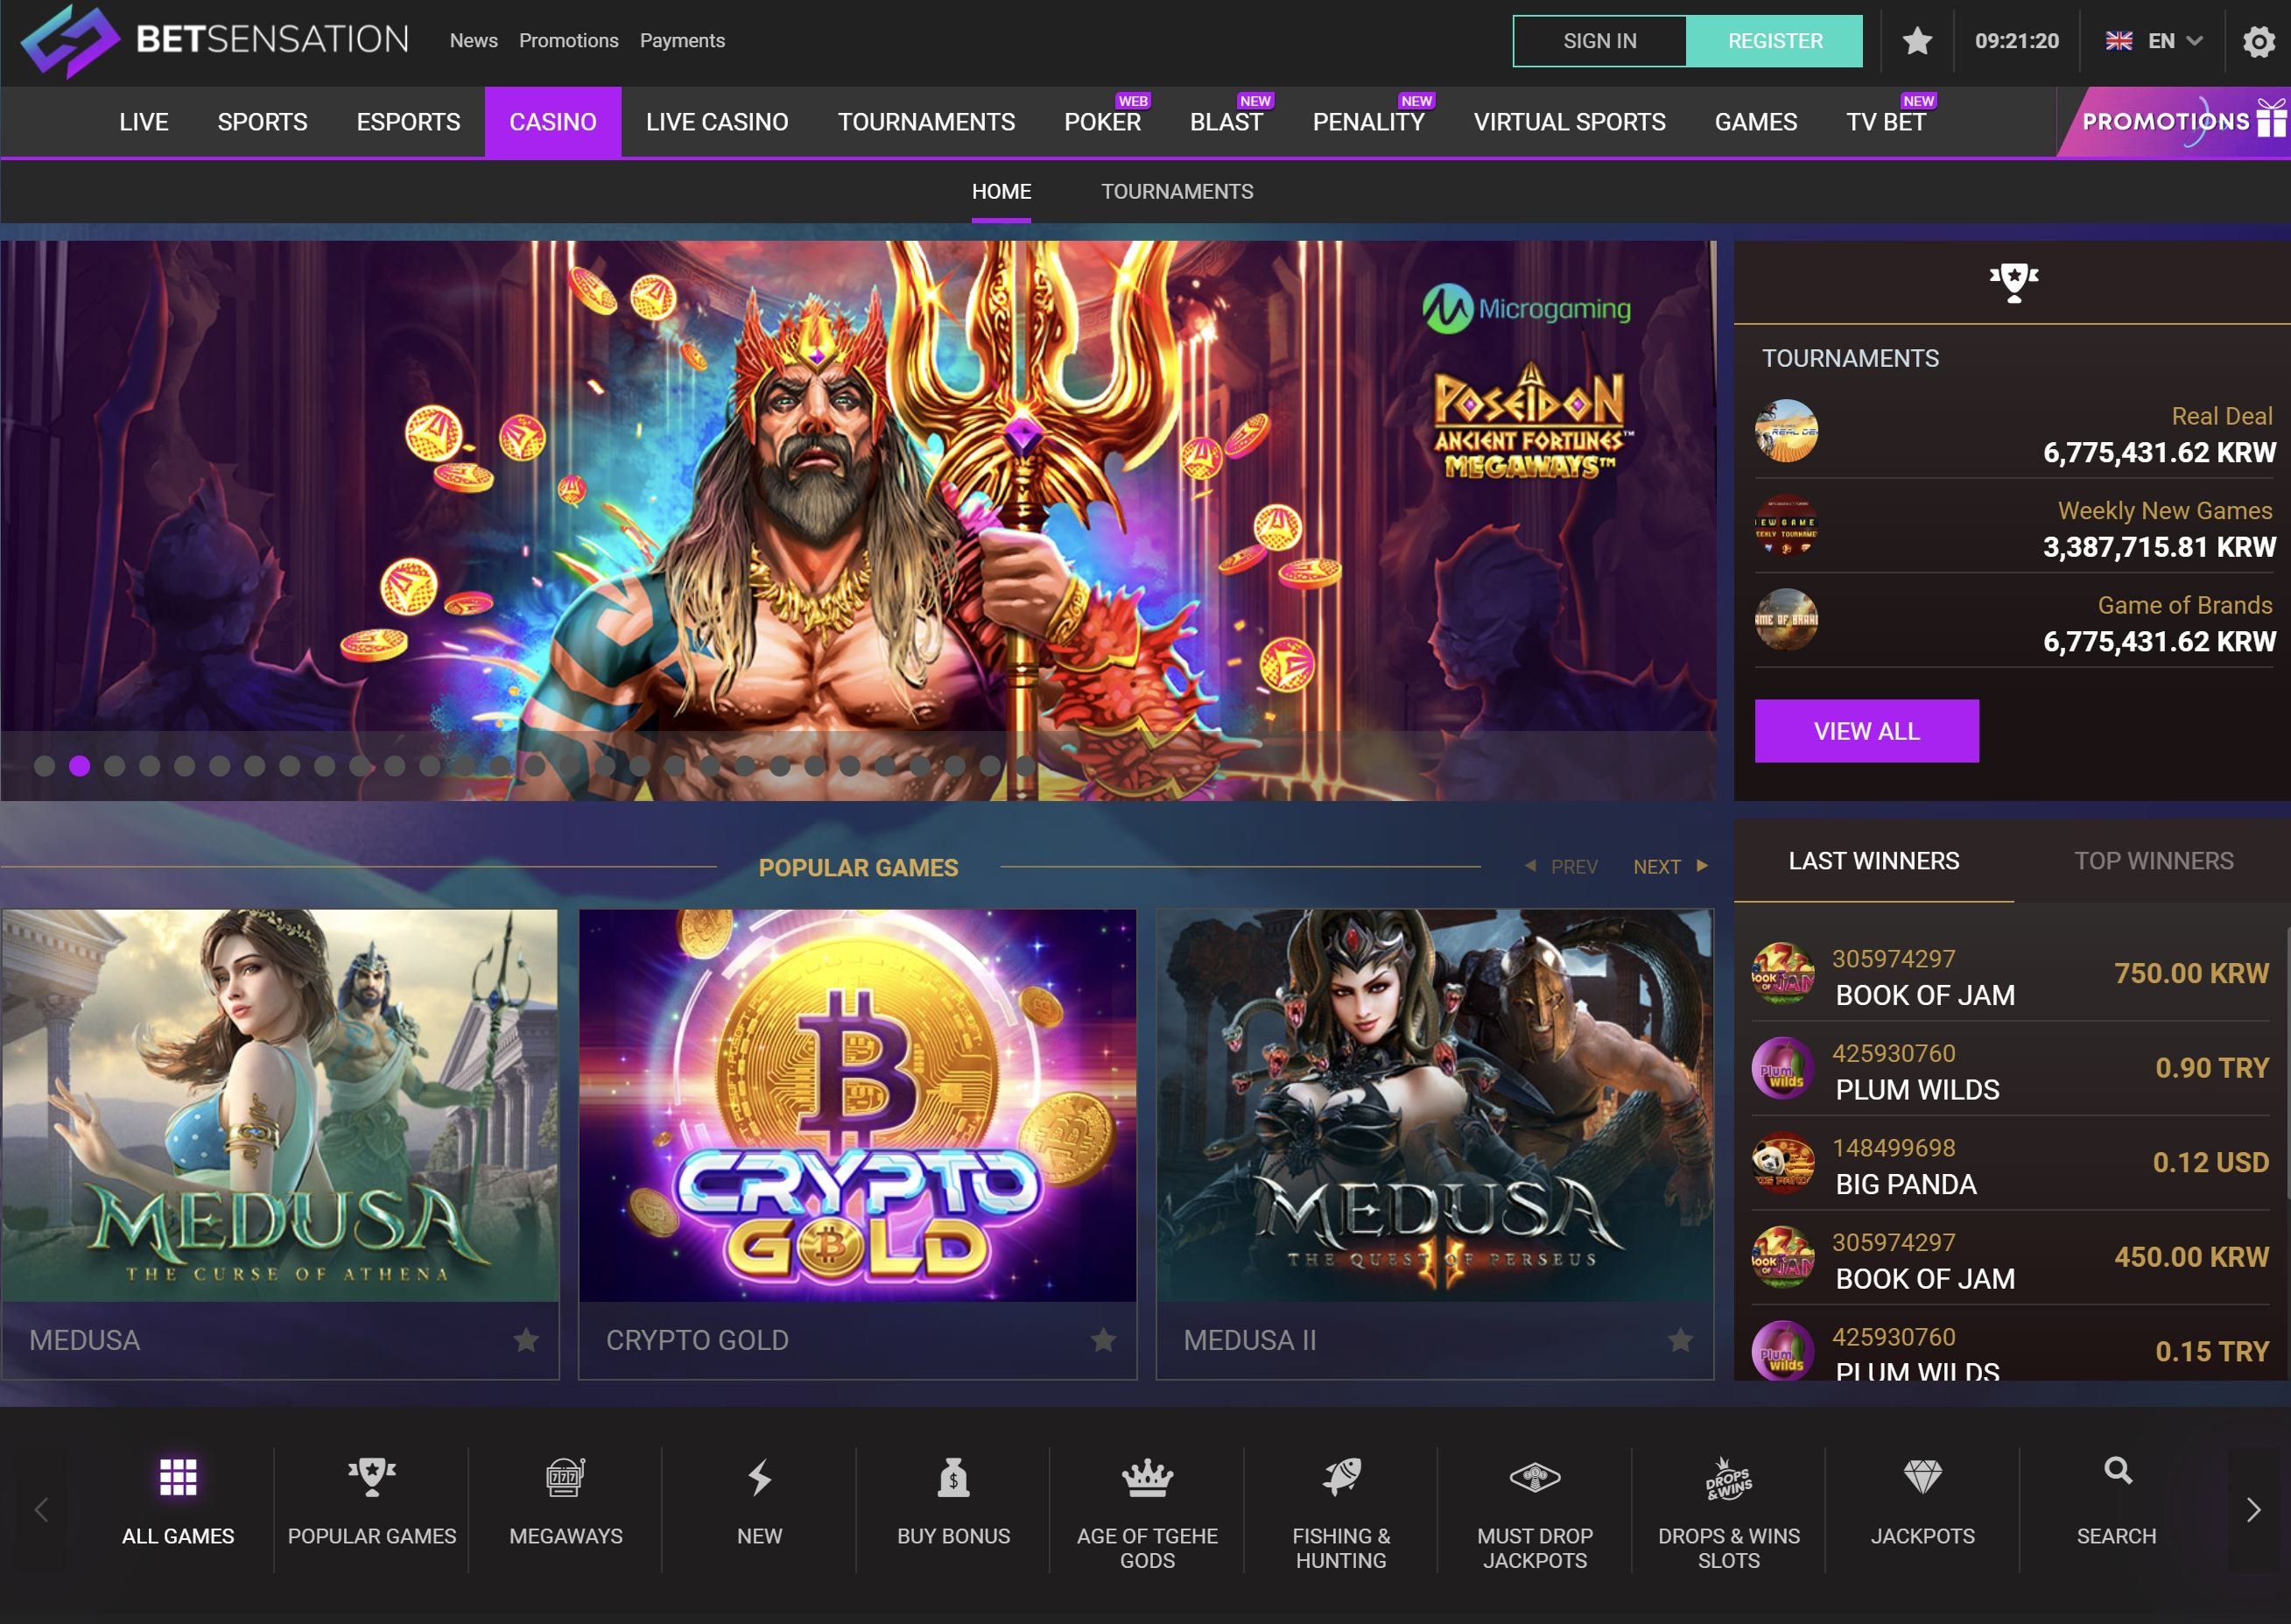Select the Age of Tgehe Gods crown icon
2291x1624 pixels.
click(x=1147, y=1477)
